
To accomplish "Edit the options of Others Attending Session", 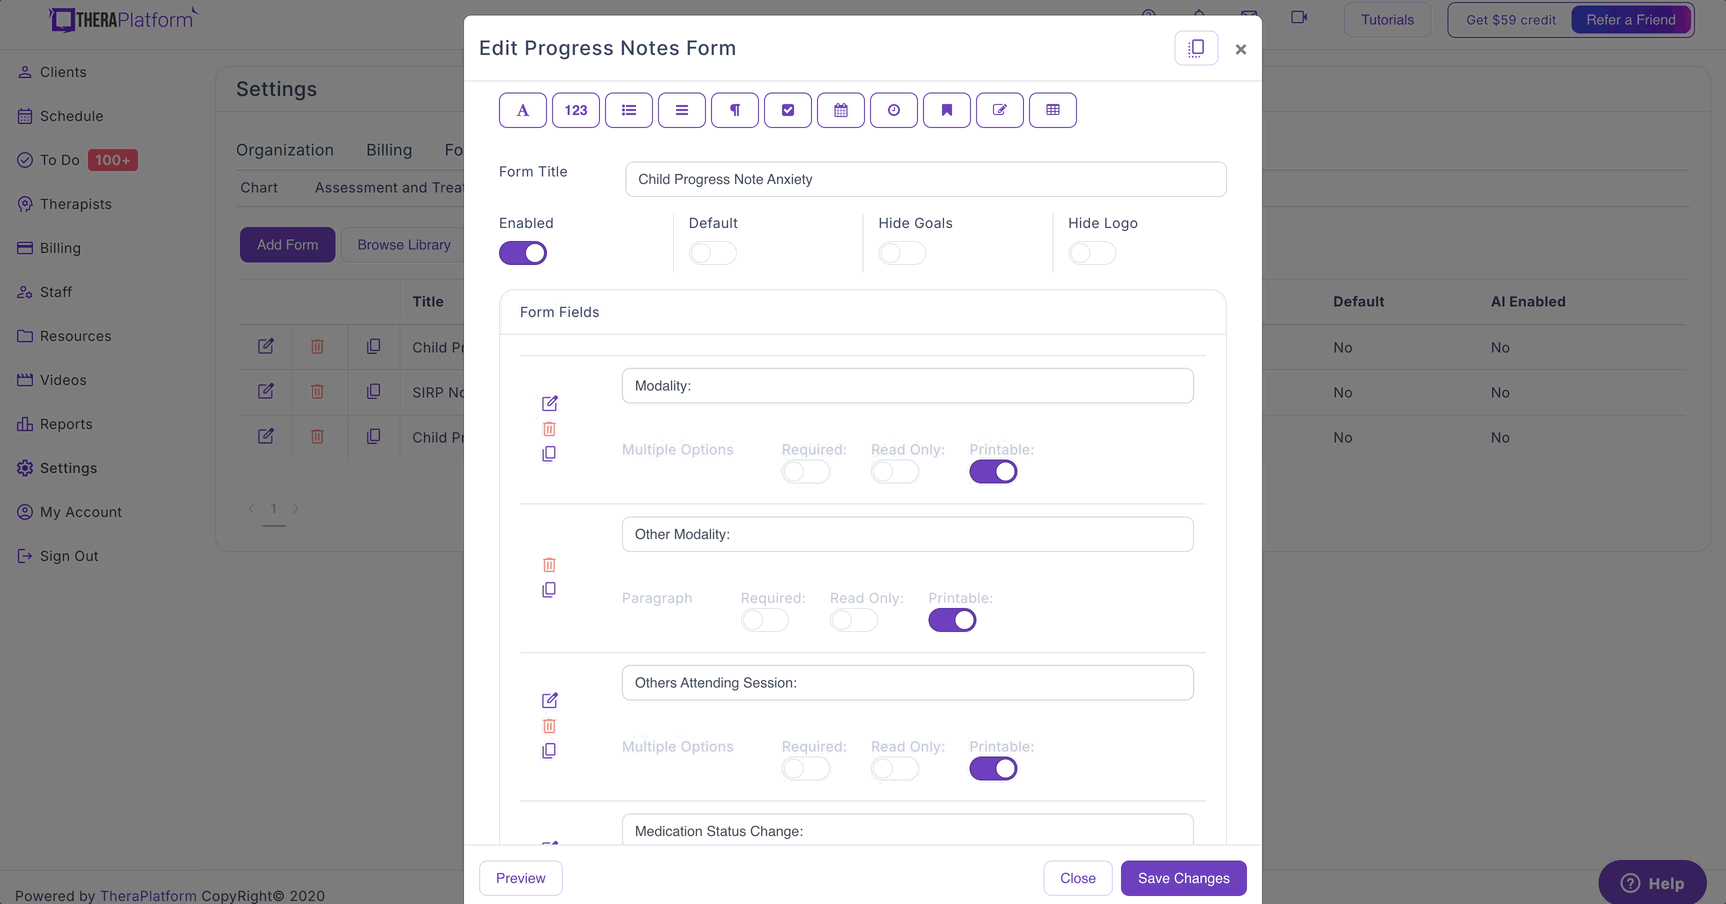I will point(549,700).
